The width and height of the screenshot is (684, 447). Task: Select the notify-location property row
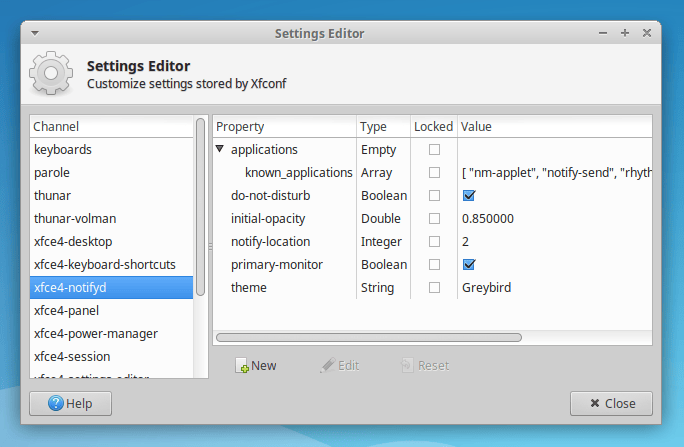pos(271,242)
